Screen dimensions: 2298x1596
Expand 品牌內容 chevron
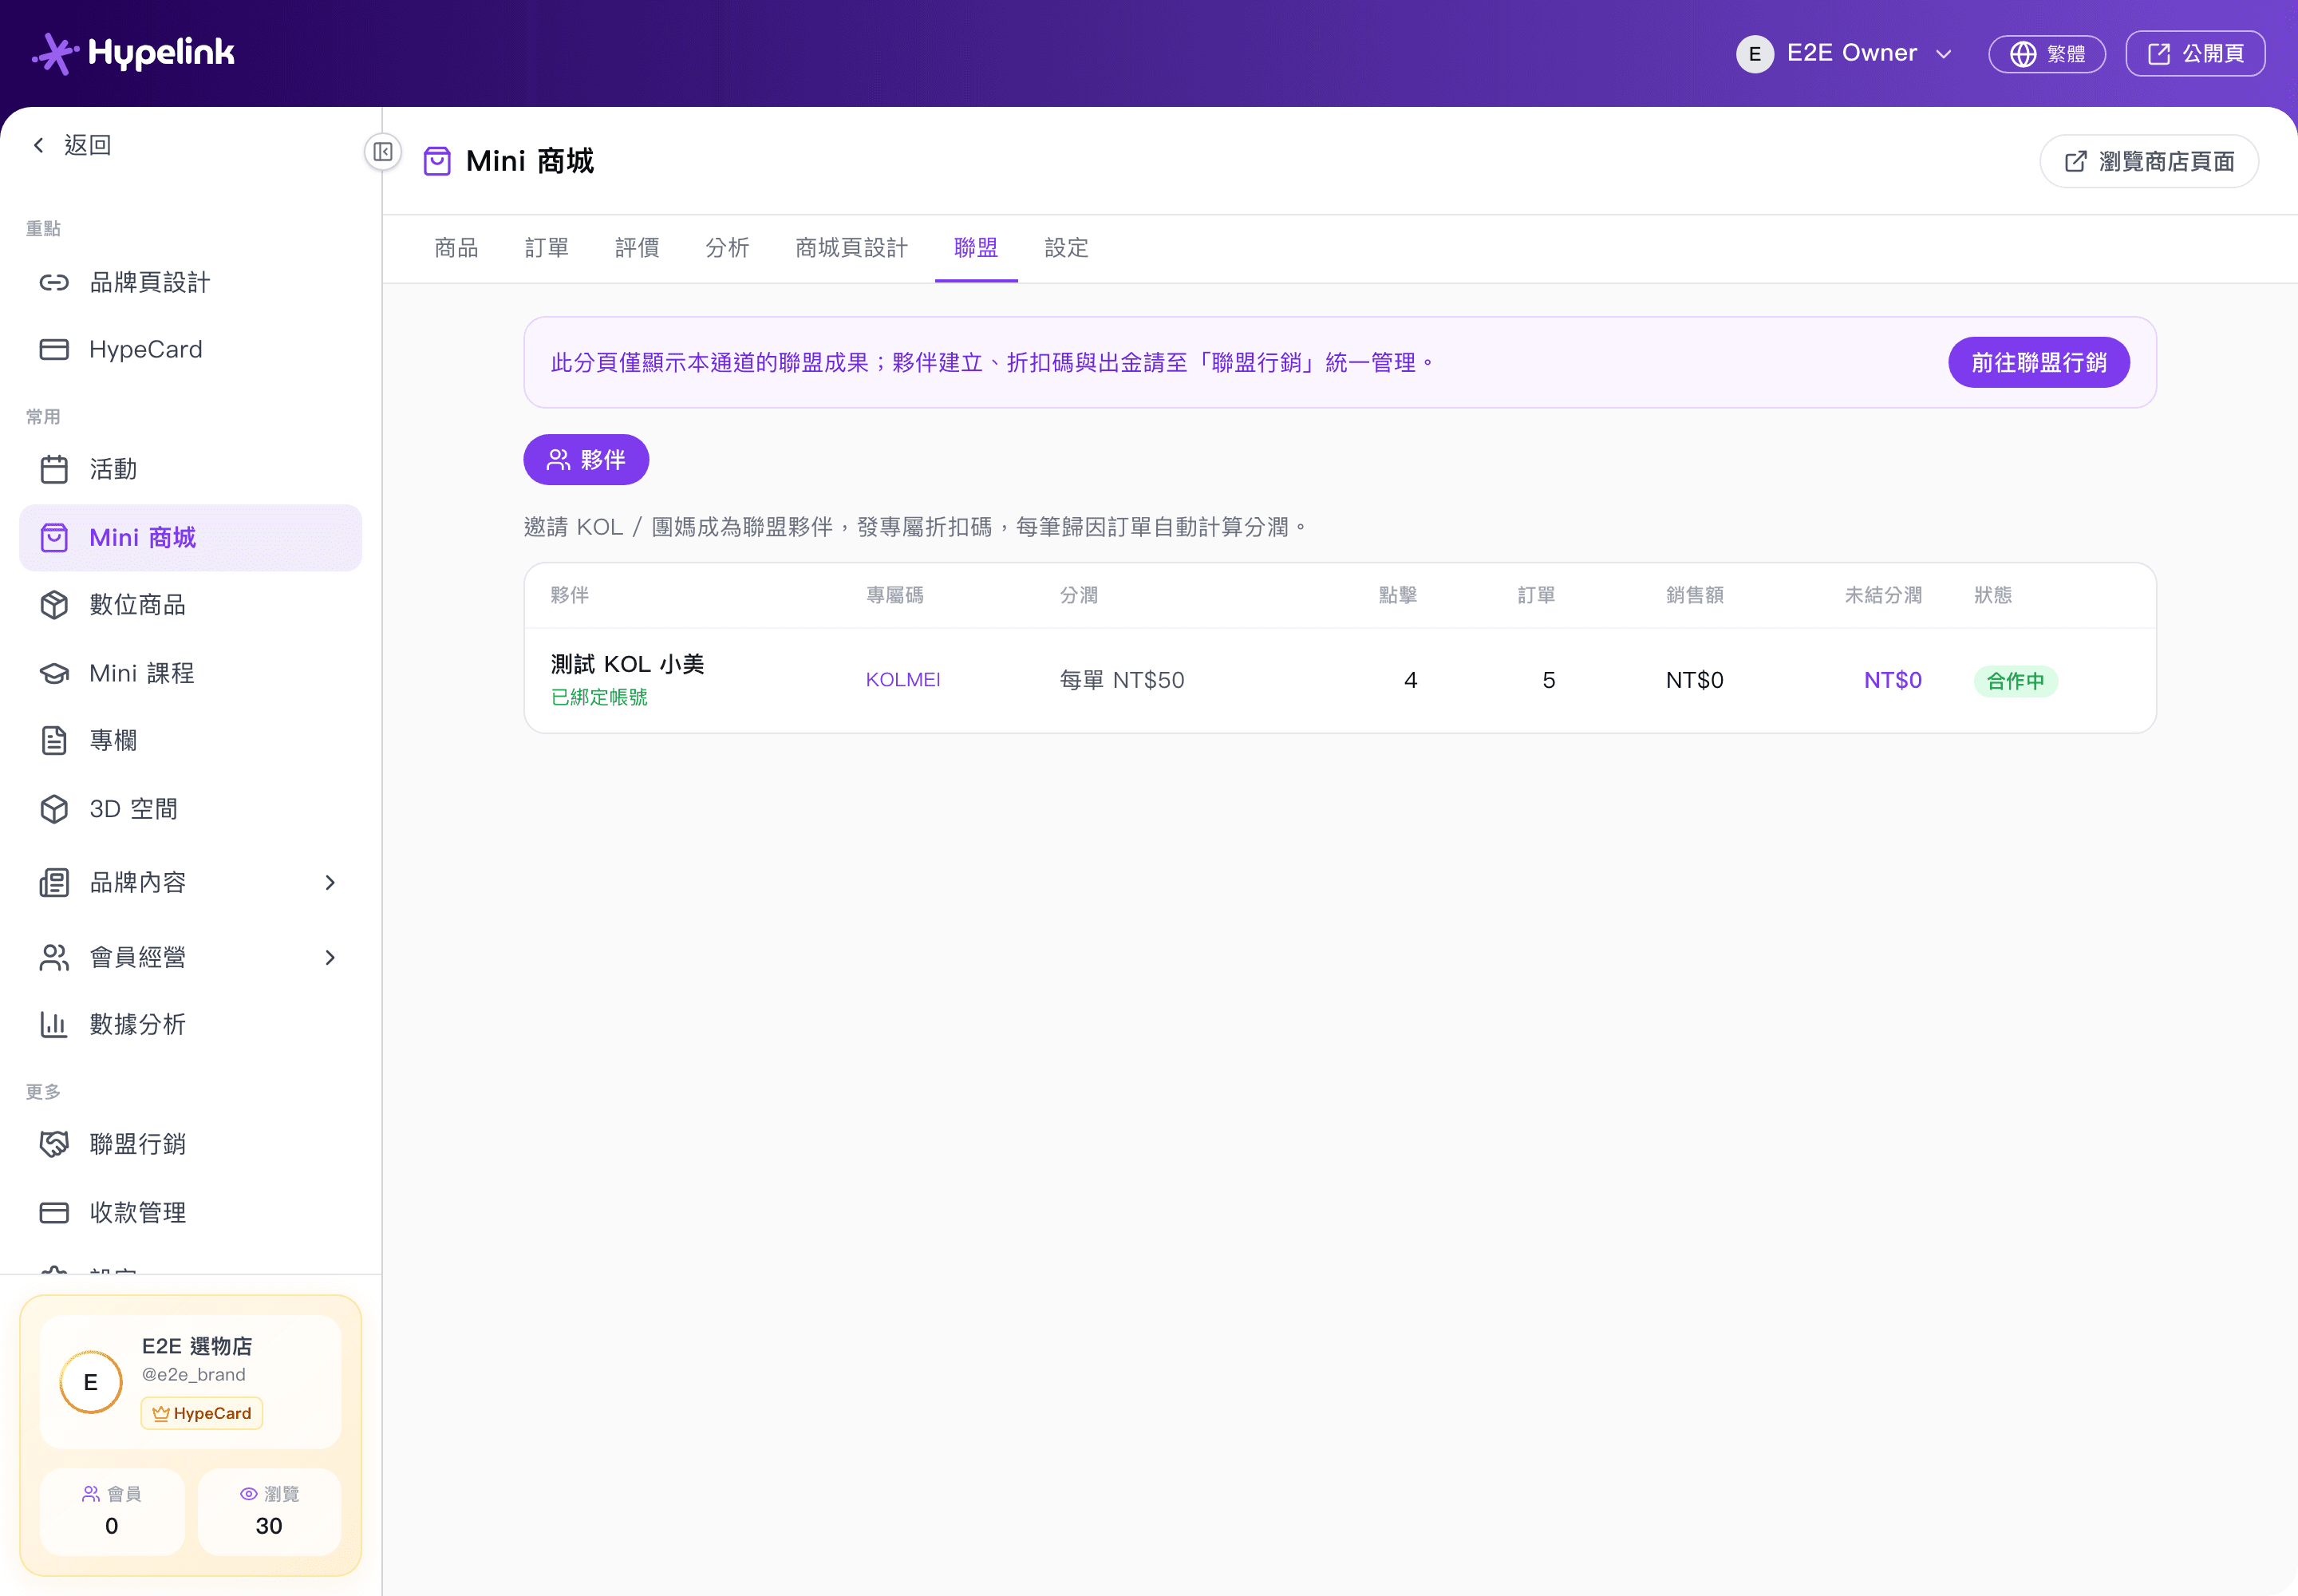[330, 883]
